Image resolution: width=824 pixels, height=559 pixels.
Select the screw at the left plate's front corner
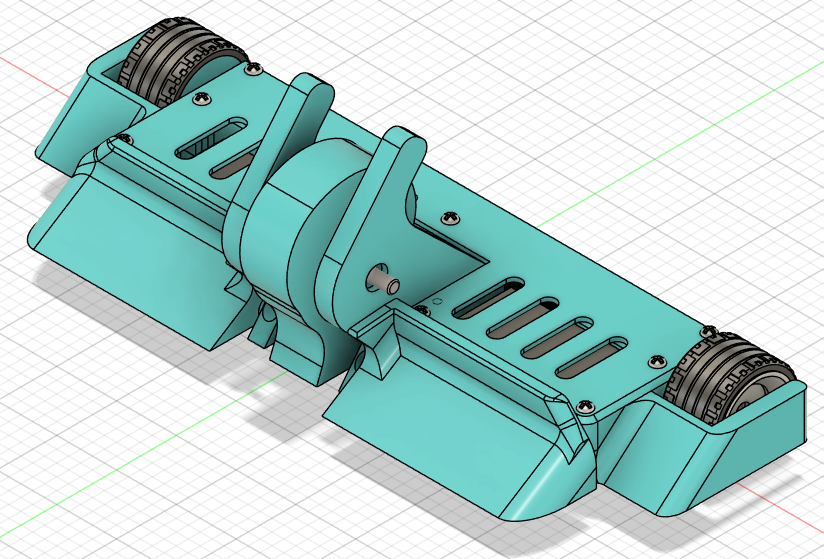(124, 138)
